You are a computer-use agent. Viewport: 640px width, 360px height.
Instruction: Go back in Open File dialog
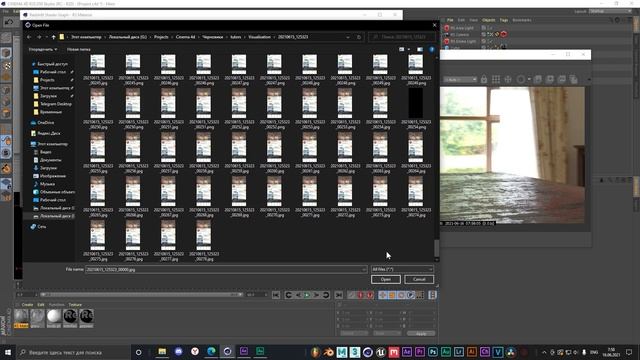click(x=29, y=37)
